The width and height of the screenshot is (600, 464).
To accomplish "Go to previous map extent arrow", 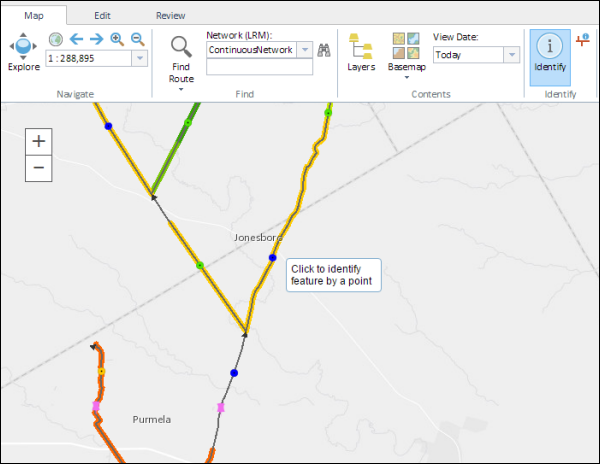I will pos(76,39).
